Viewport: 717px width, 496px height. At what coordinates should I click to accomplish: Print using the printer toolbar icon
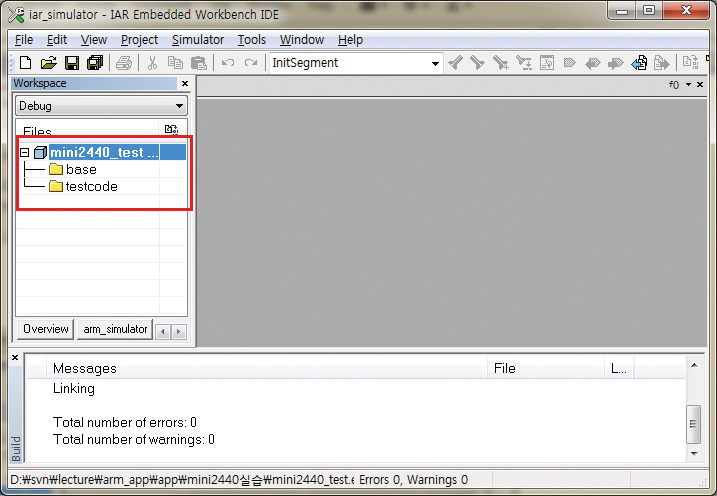point(123,63)
